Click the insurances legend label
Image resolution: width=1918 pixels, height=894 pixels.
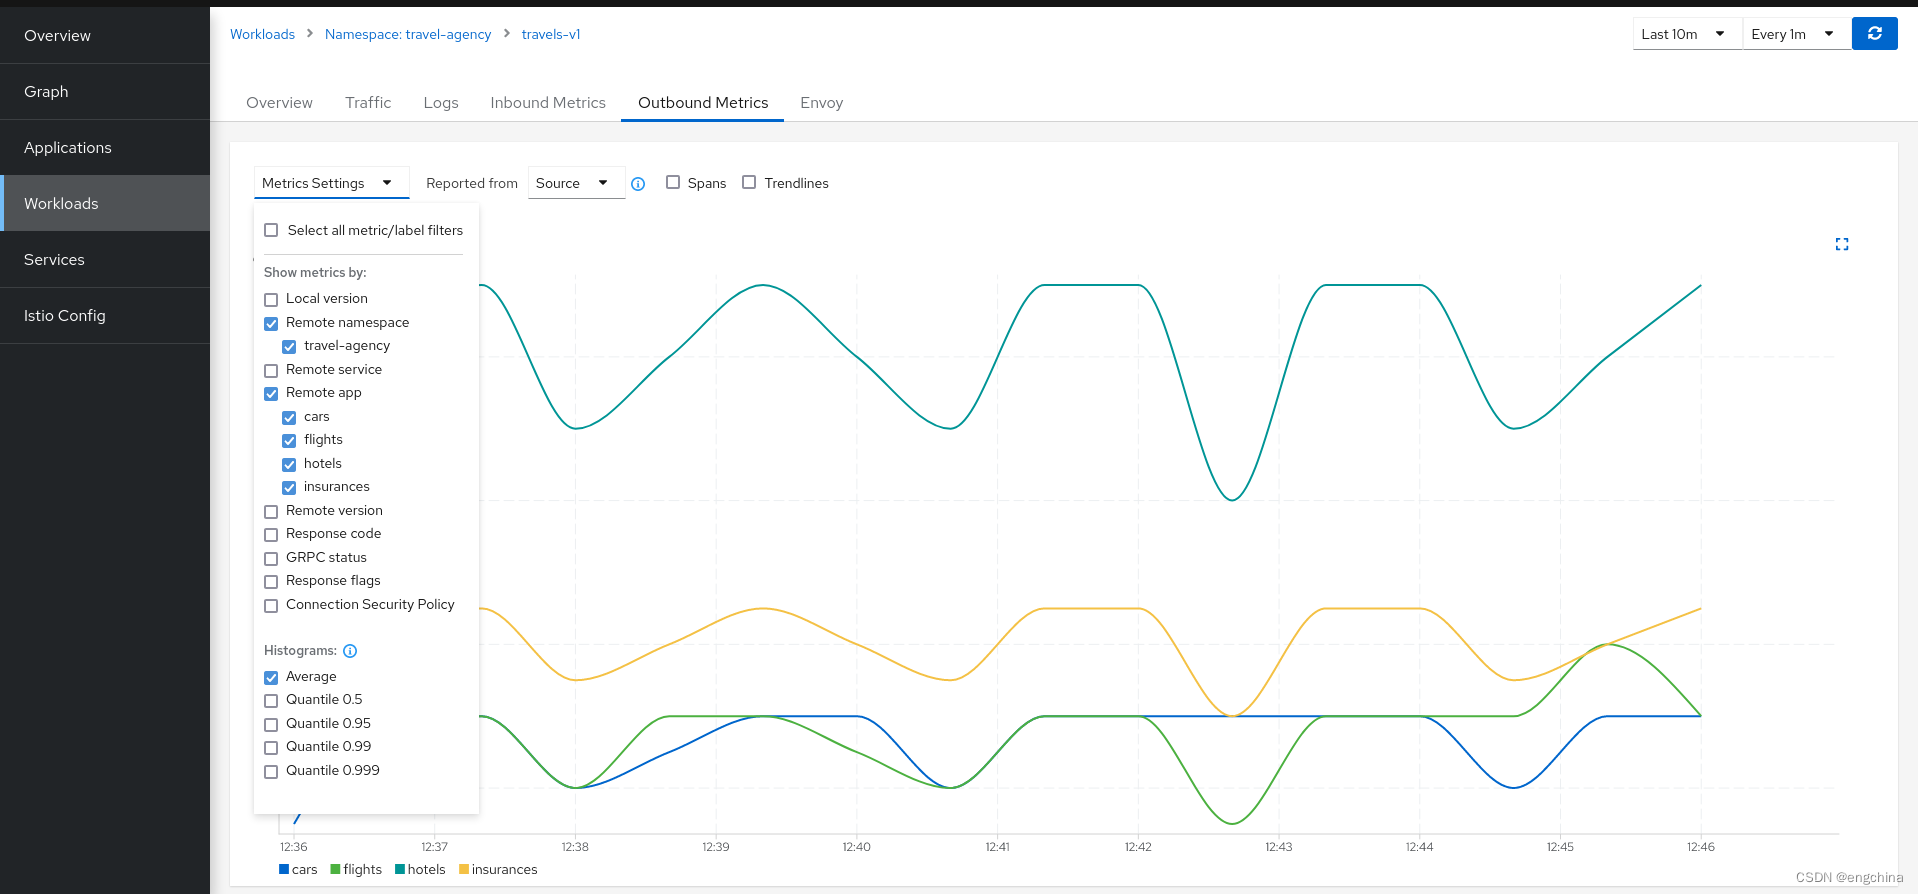(505, 869)
